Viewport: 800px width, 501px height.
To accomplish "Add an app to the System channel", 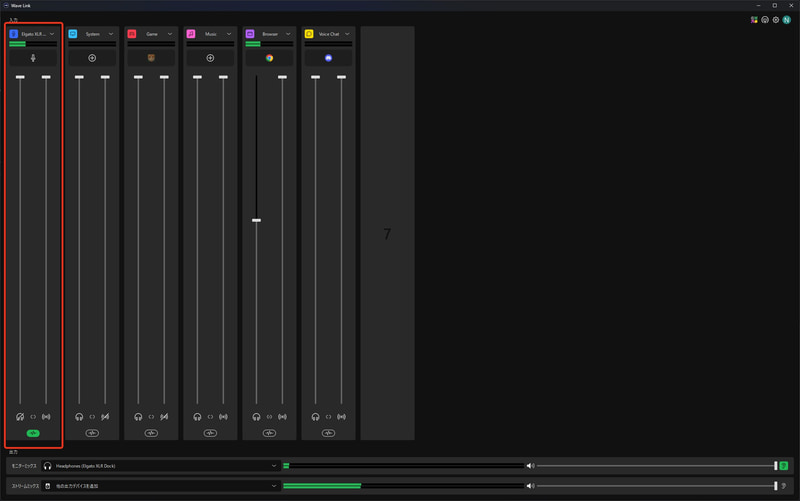I will (x=92, y=58).
